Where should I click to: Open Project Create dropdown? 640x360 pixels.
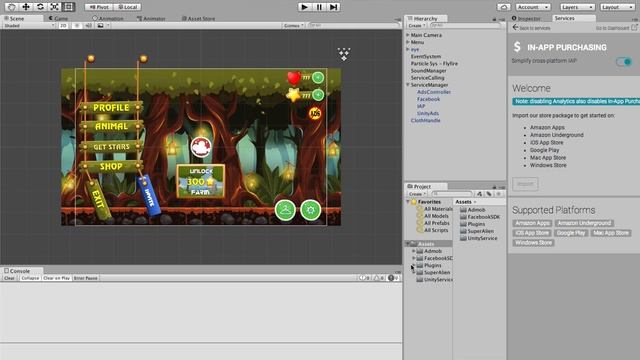(417, 194)
